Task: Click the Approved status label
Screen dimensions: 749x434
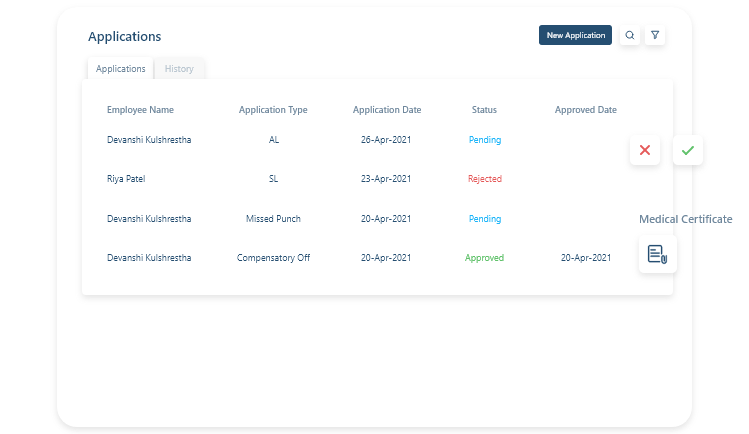Action: (x=484, y=258)
